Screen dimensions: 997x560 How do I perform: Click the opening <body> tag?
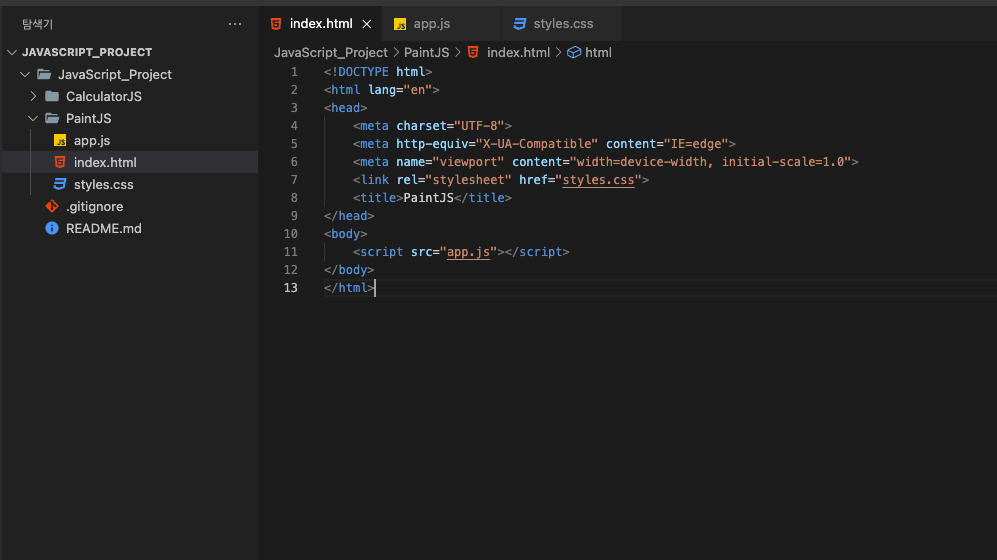pos(345,234)
